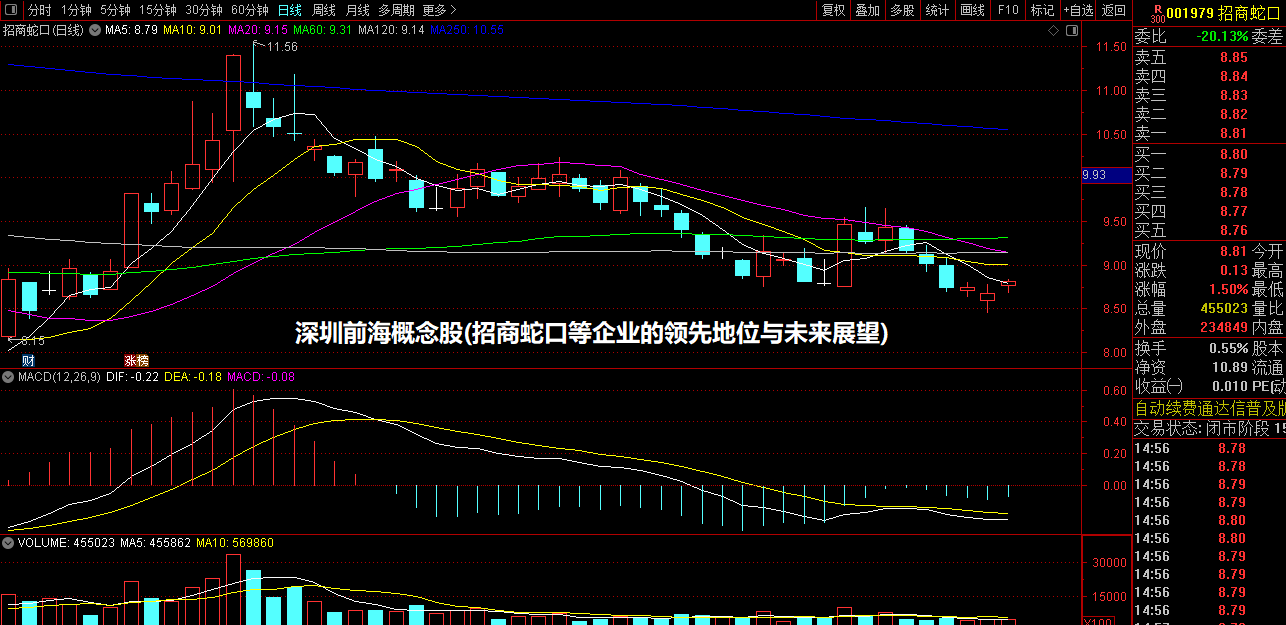This screenshot has height=625, width=1286.
Task: Click MA250: 10.55 indicator label
Action: [467, 30]
